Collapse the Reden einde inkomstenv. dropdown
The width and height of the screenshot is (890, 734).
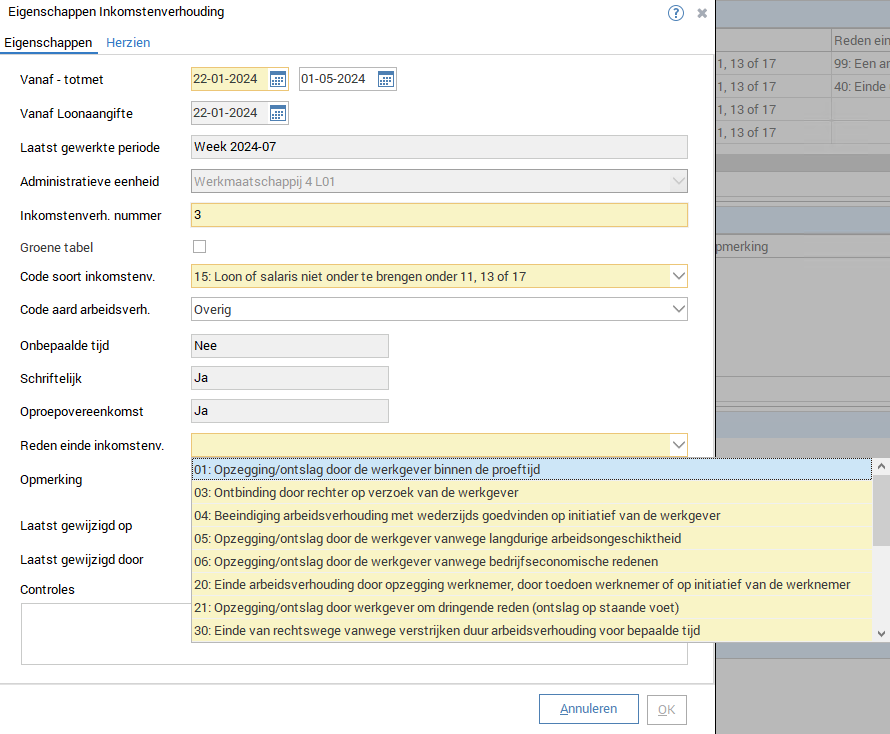(678, 444)
